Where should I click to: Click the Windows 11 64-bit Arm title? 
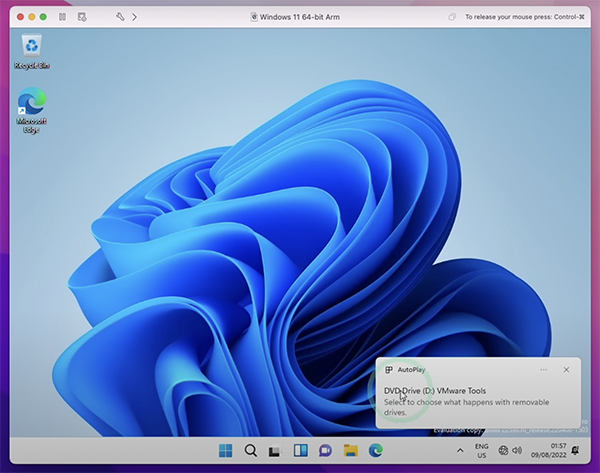coord(300,17)
